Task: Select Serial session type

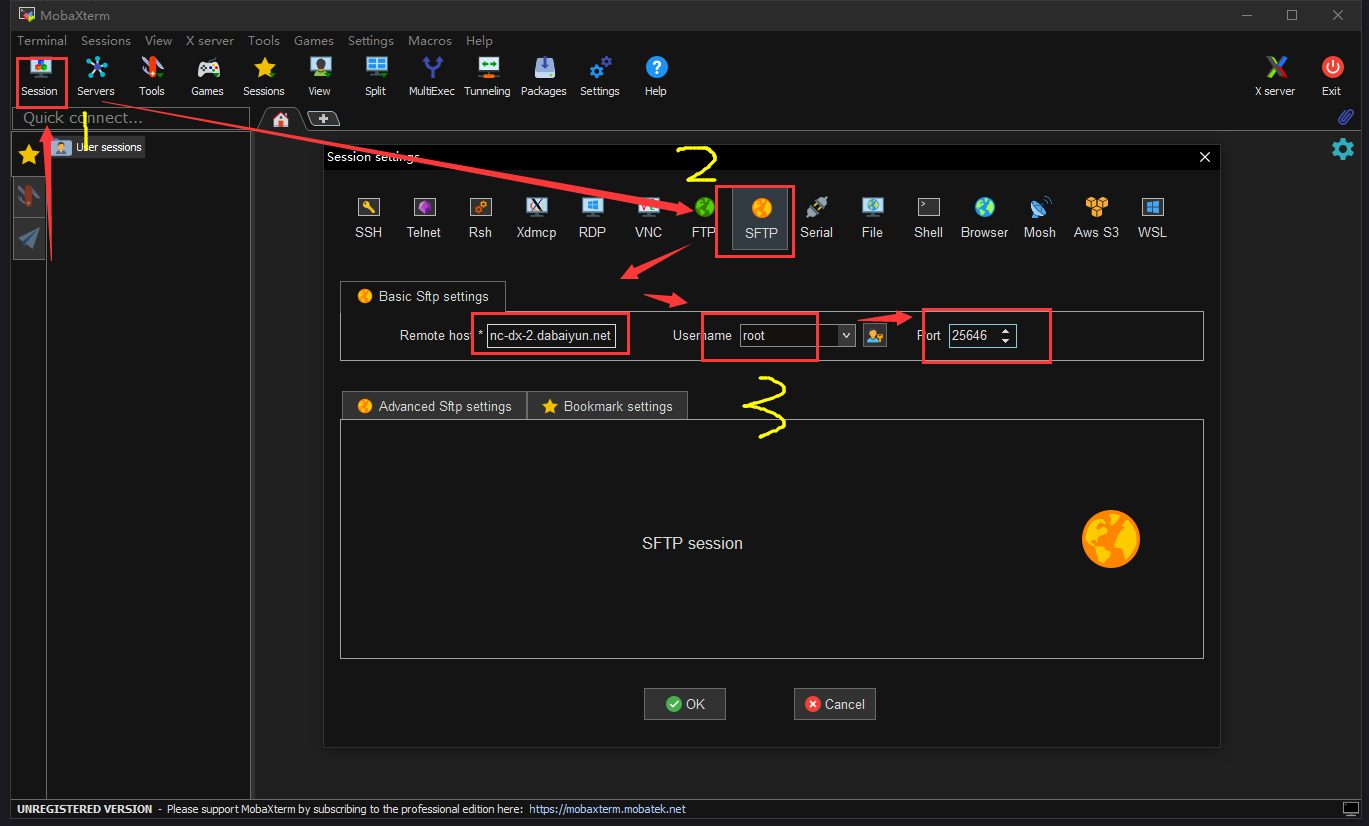Action: 817,217
